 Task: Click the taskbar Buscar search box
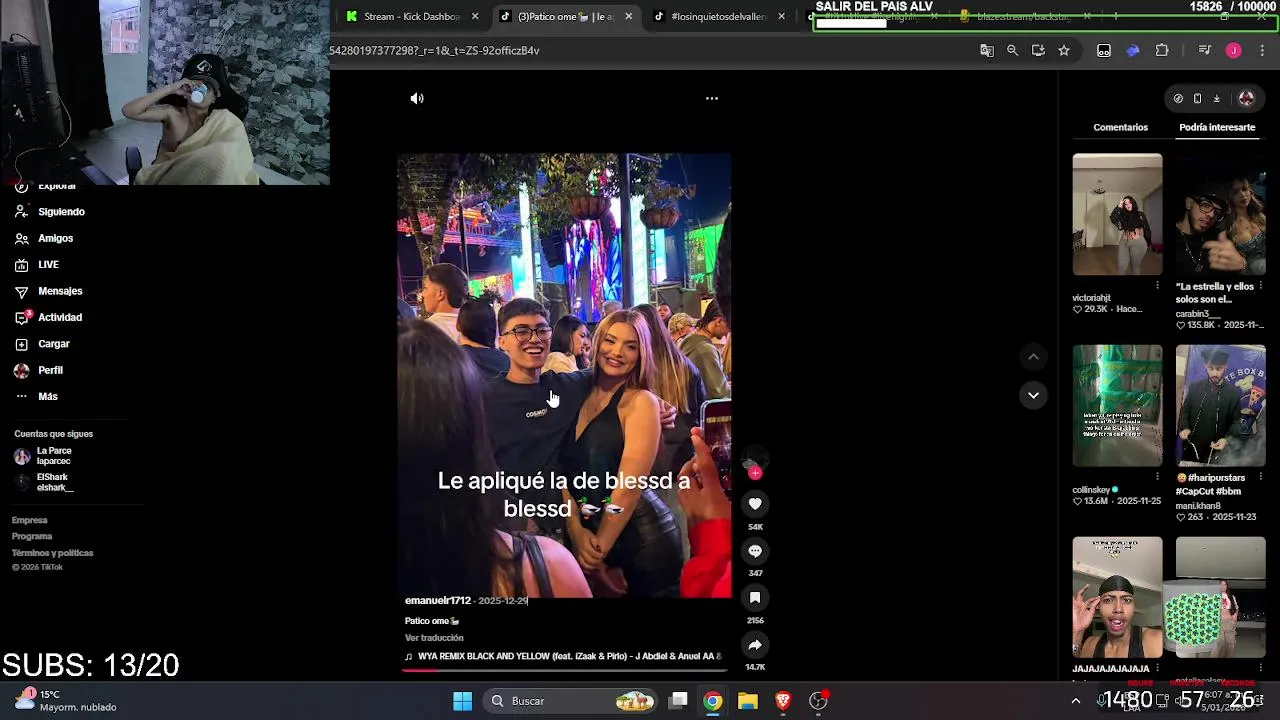571,701
